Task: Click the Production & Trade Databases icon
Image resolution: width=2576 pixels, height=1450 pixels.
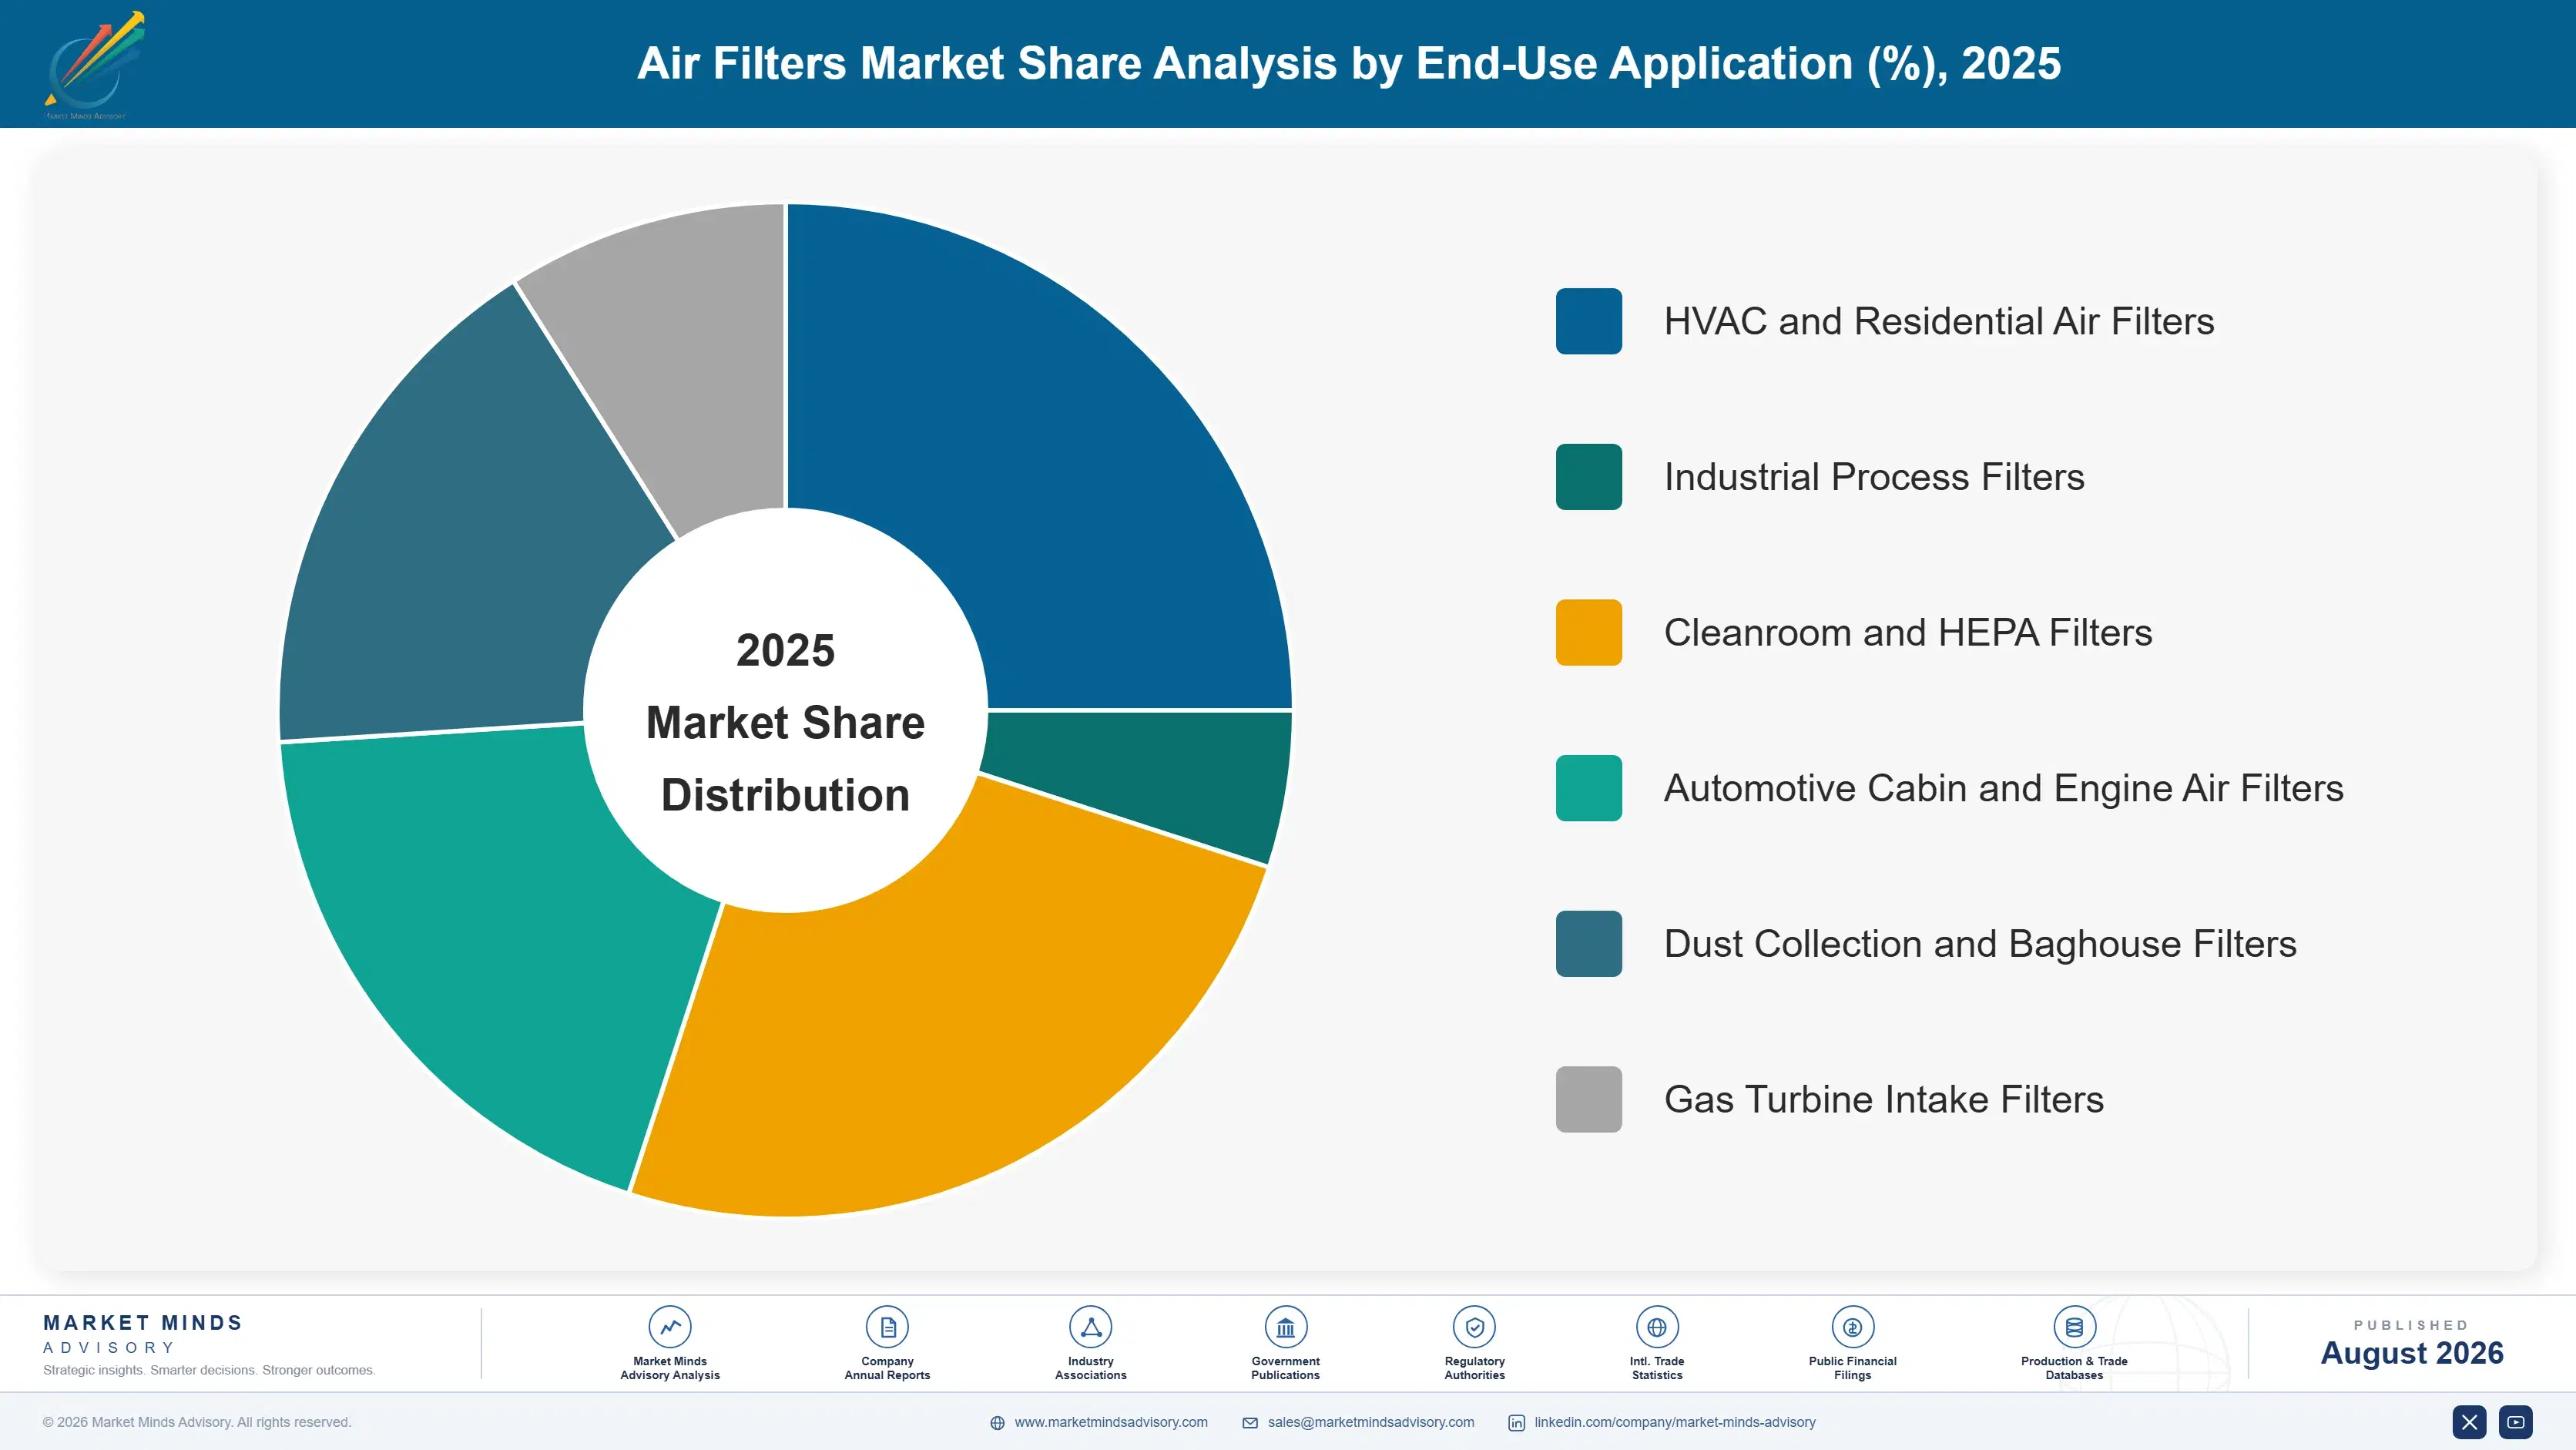Action: pos(2074,1327)
